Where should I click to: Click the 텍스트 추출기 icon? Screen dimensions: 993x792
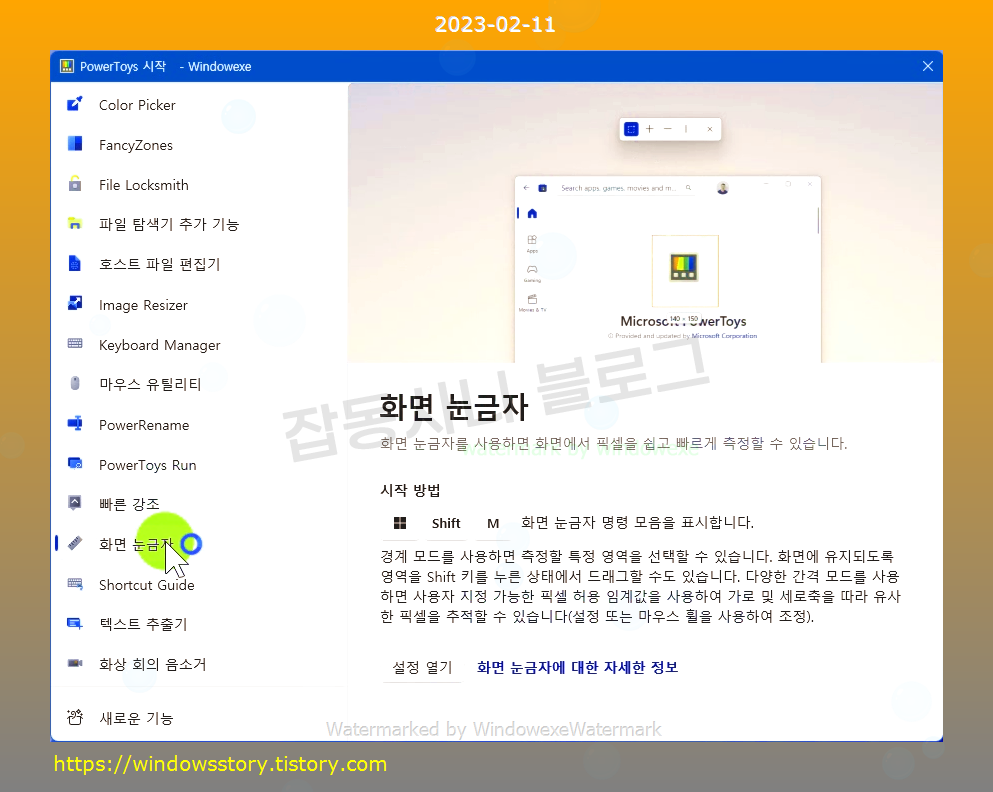coord(75,624)
